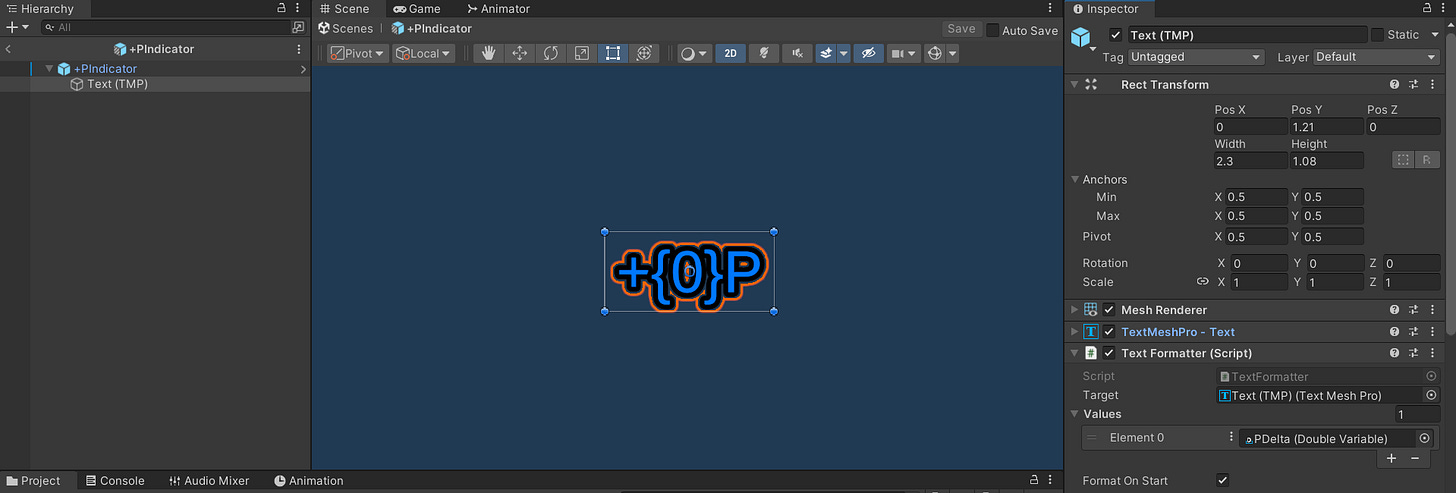The image size is (1456, 493).
Task: Collapse the Rect Transform component
Action: pos(1075,85)
